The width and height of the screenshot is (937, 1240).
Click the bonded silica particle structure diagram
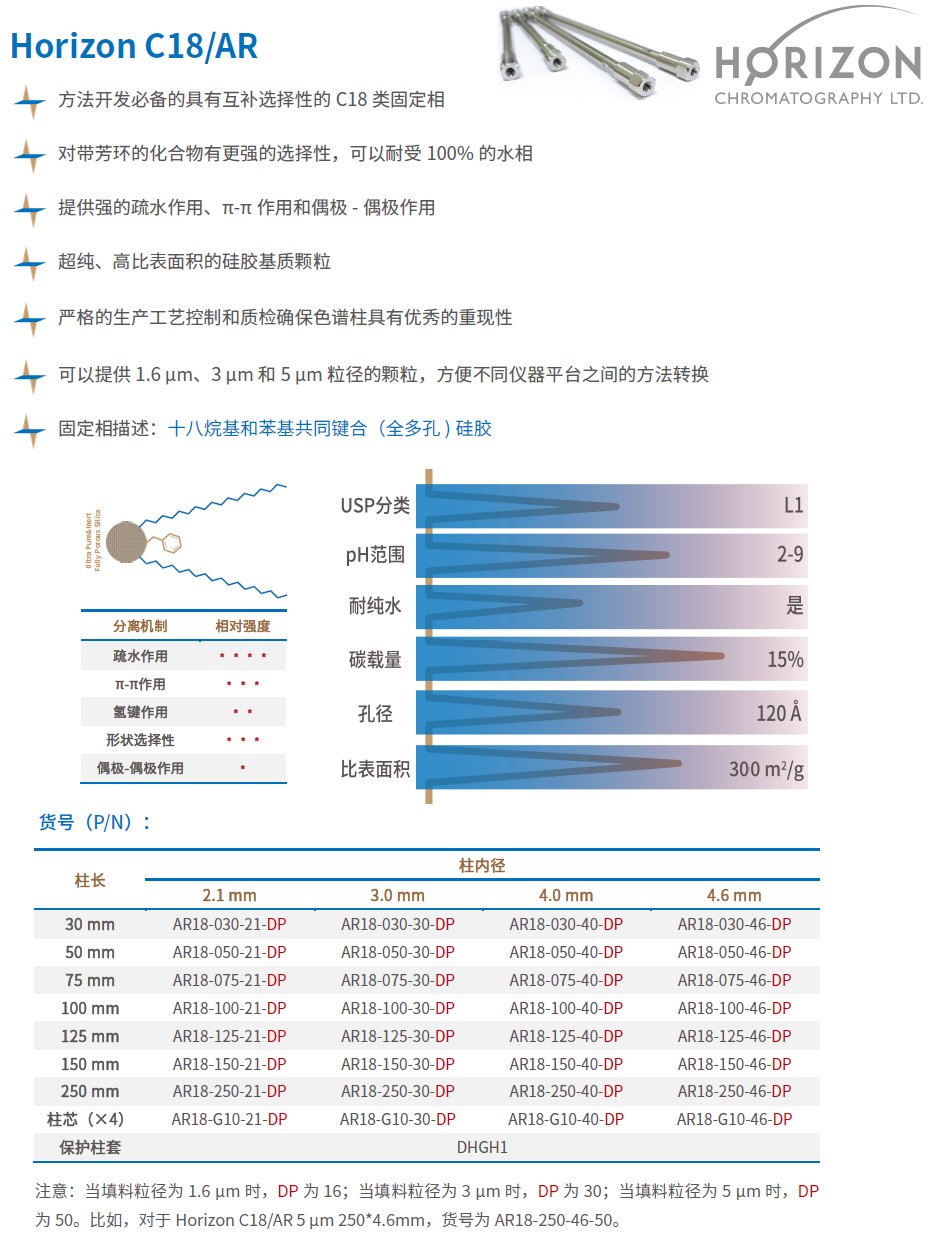[x=186, y=541]
